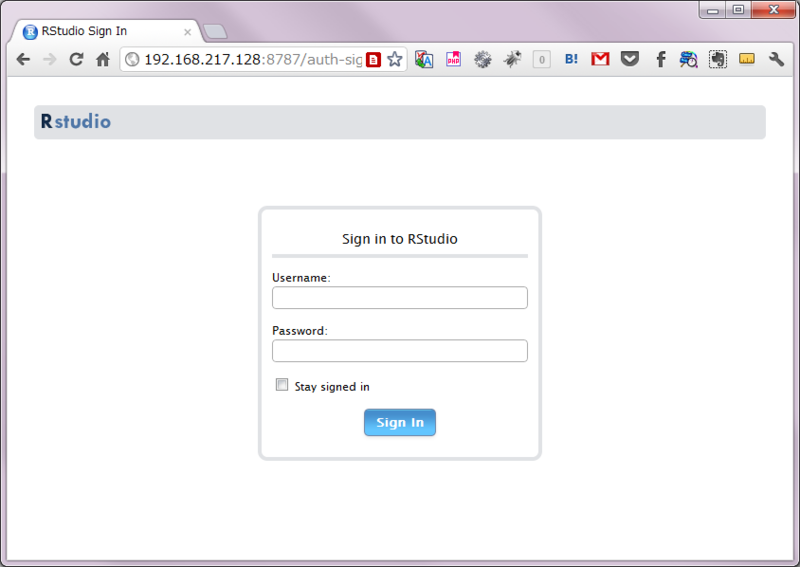Click the Username: label

tap(301, 278)
